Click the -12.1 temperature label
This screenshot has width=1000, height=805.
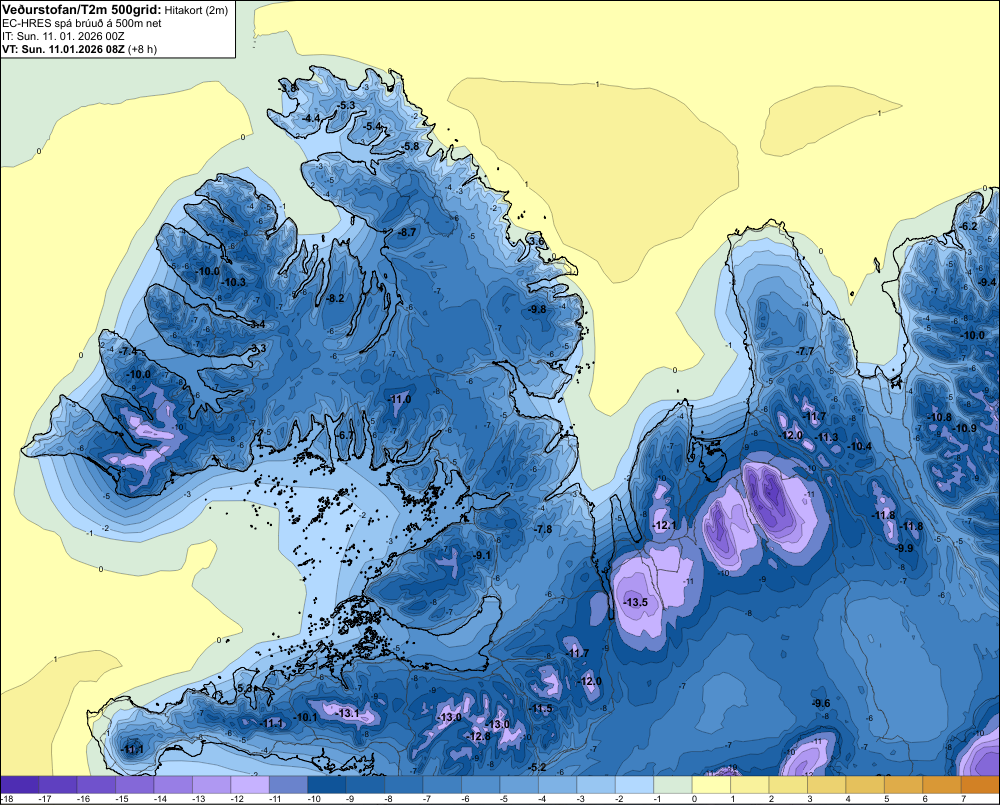665,525
